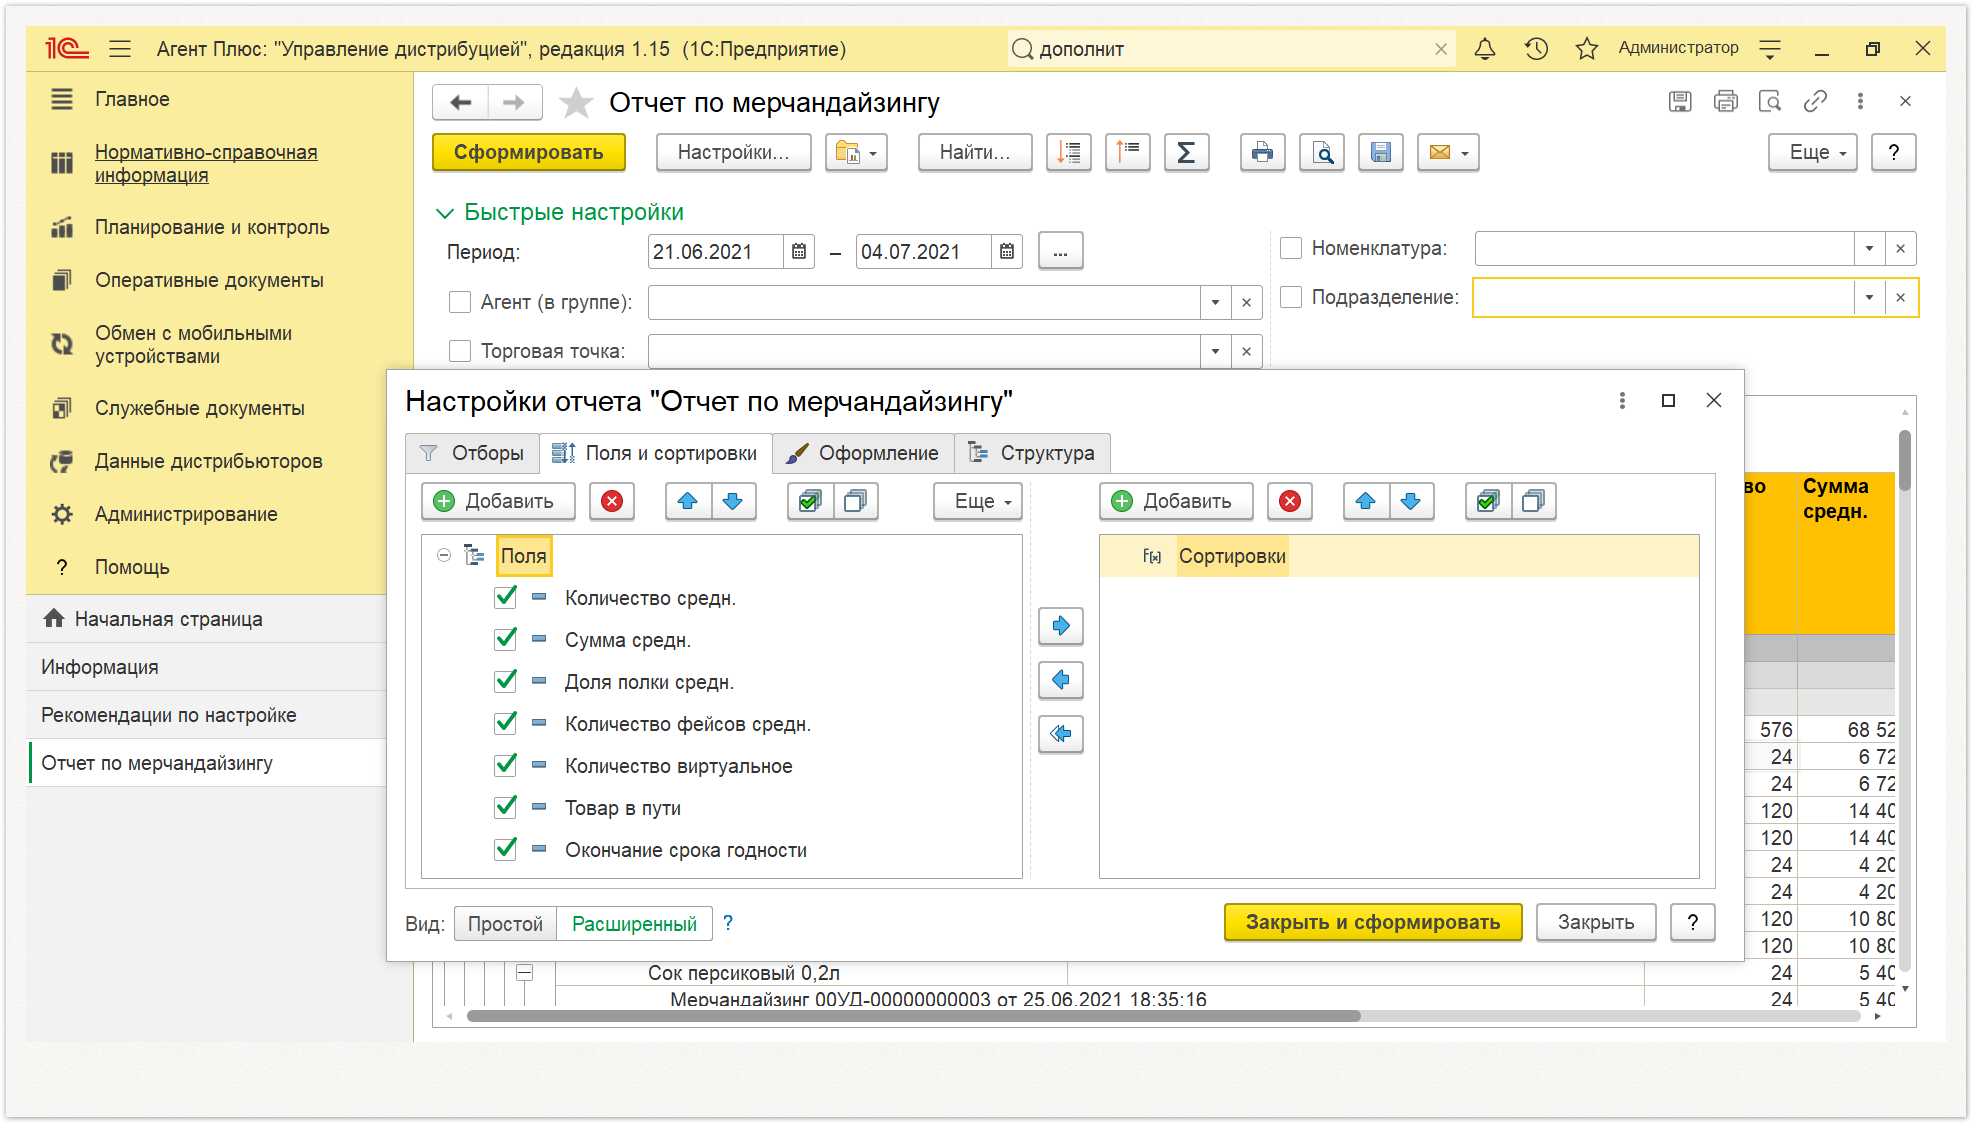The image size is (1972, 1123).
Task: Click Сформировать button
Action: 529,152
